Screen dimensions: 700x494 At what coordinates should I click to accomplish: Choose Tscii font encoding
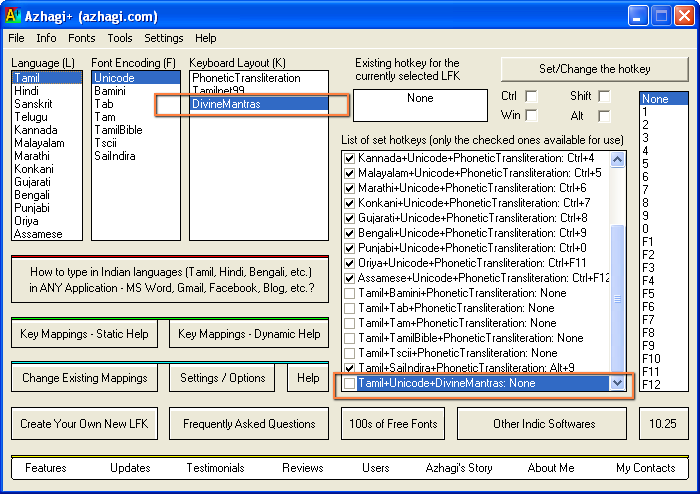[x=136, y=143]
